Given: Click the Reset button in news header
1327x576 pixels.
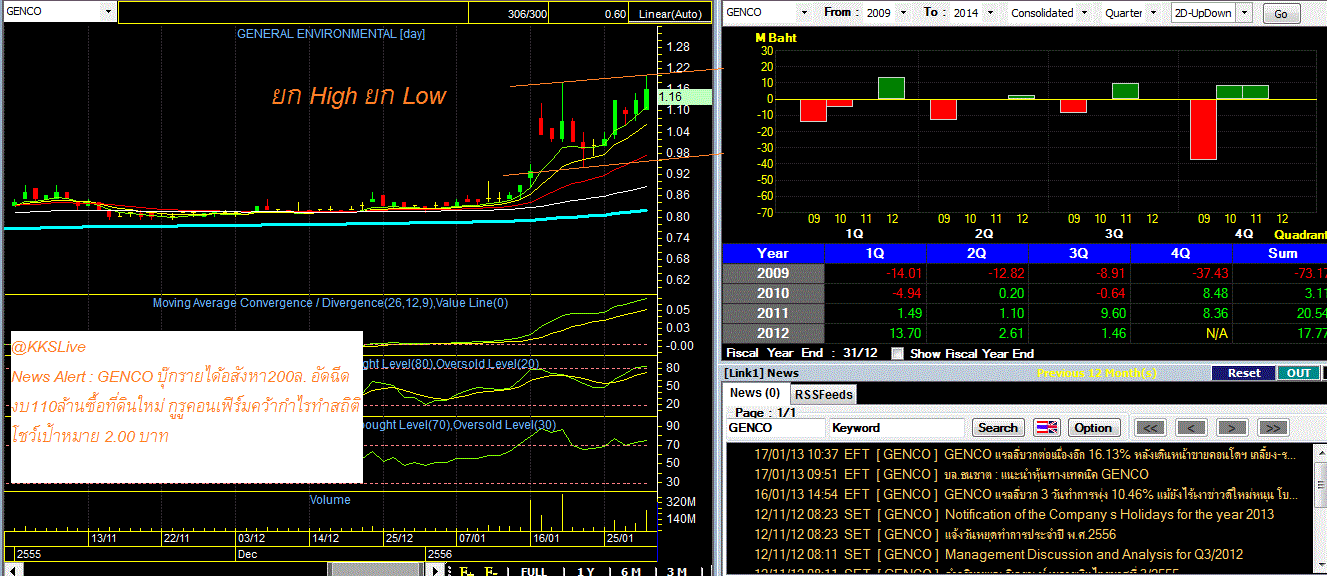Looking at the screenshot, I should point(1244,373).
